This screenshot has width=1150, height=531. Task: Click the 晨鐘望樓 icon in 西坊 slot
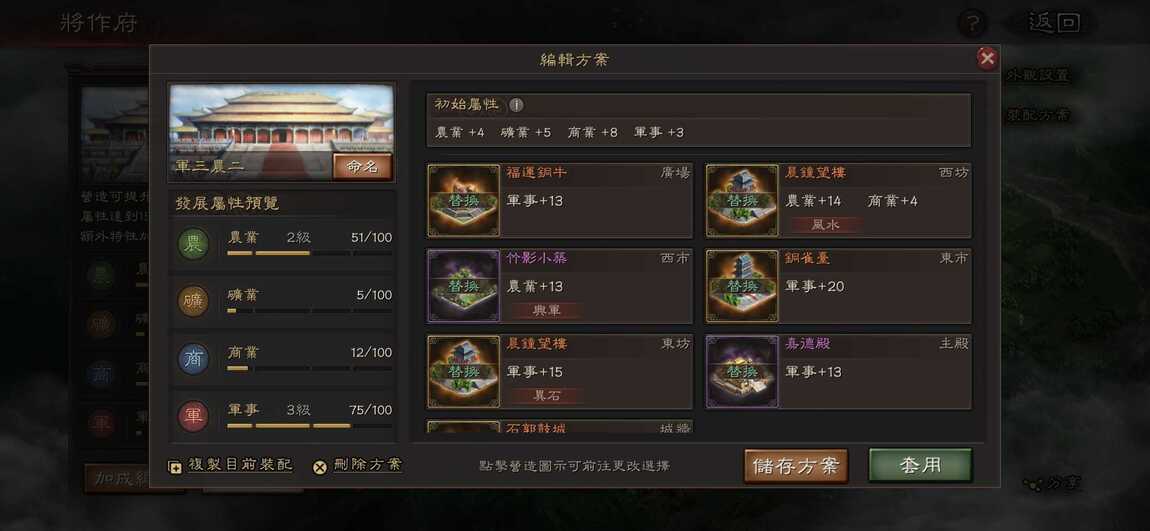pos(742,200)
